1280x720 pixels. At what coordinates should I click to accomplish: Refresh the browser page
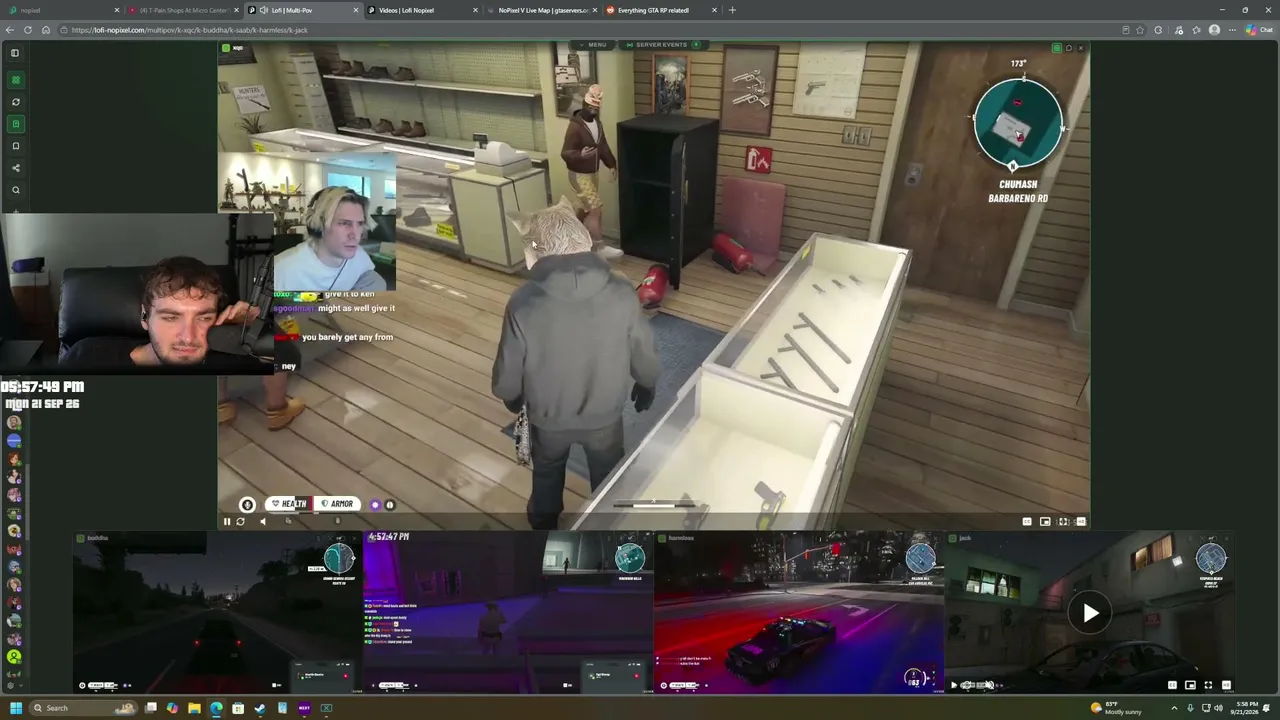28,30
